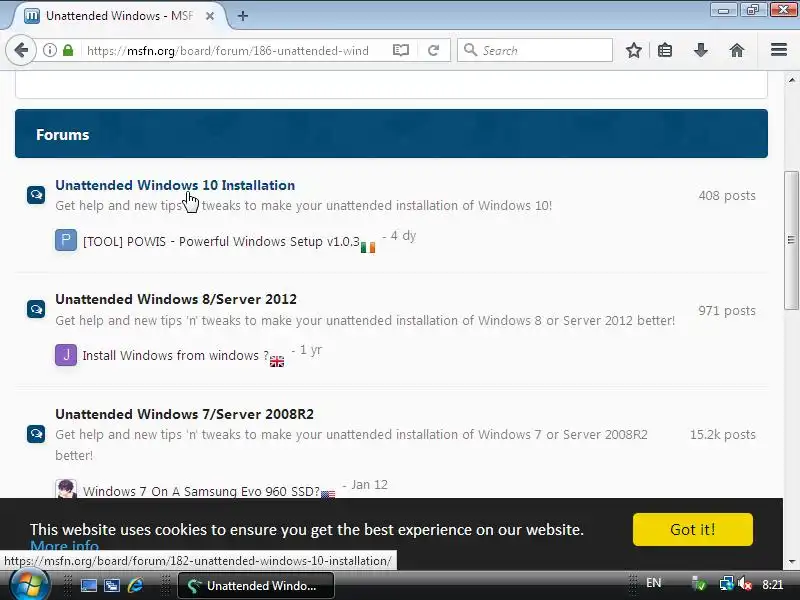Image resolution: width=800 pixels, height=600 pixels.
Task: Open the purple 'J' user avatar
Action: point(66,355)
